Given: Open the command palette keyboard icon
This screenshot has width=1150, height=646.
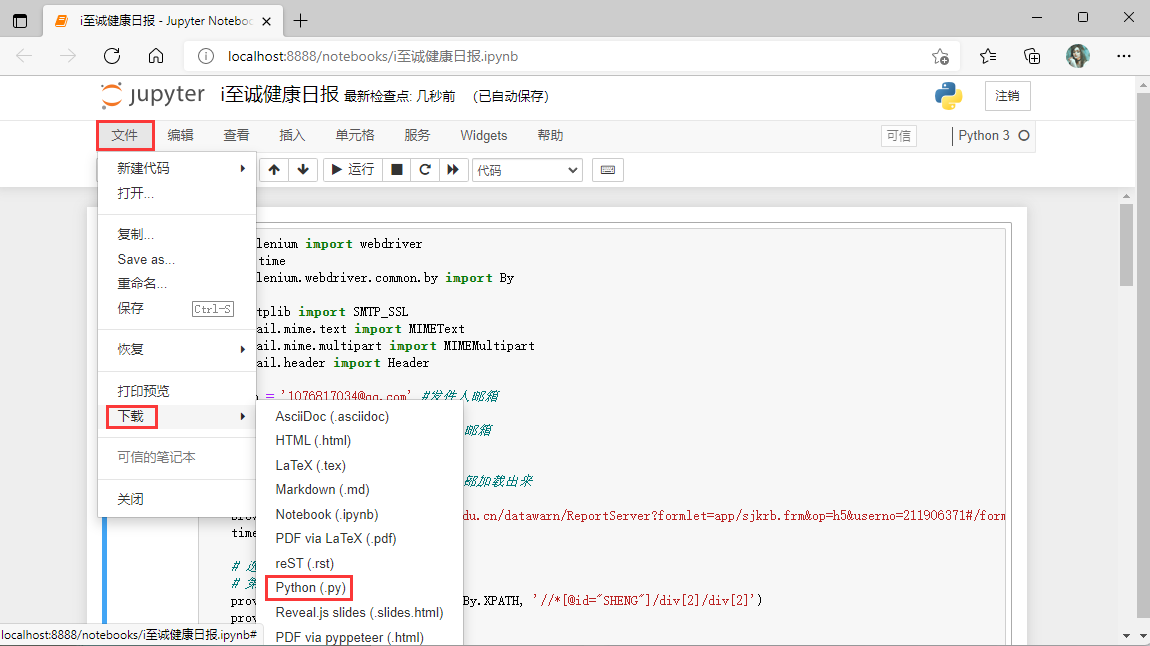Looking at the screenshot, I should click(x=608, y=170).
